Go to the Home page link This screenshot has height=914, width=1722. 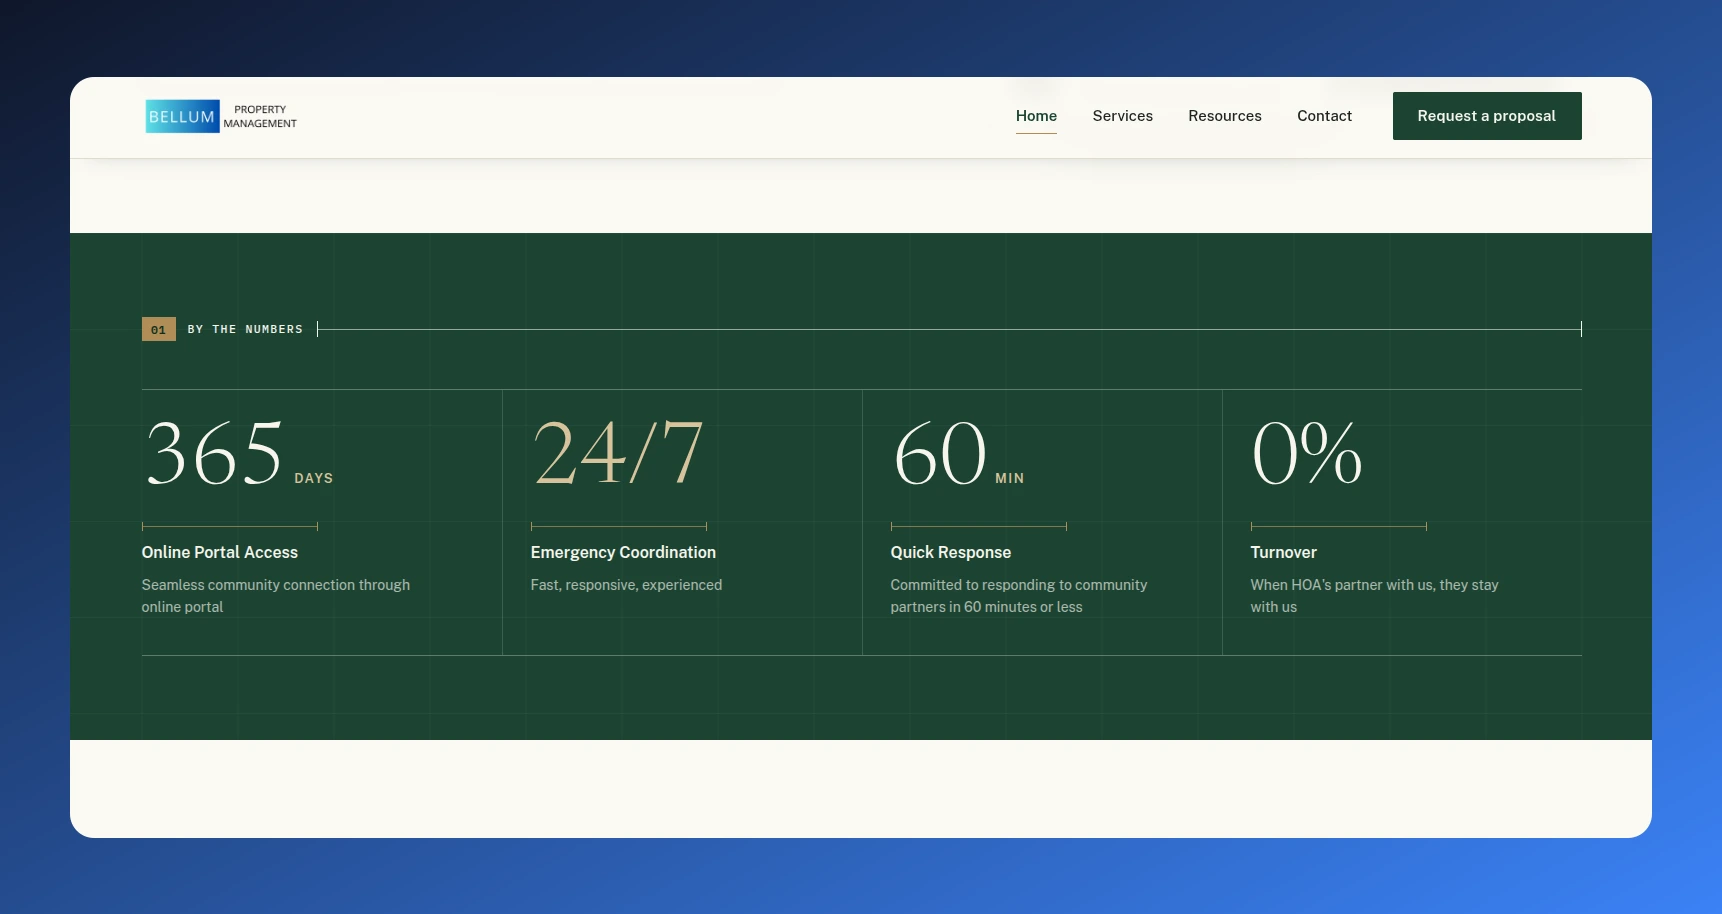(x=1036, y=116)
